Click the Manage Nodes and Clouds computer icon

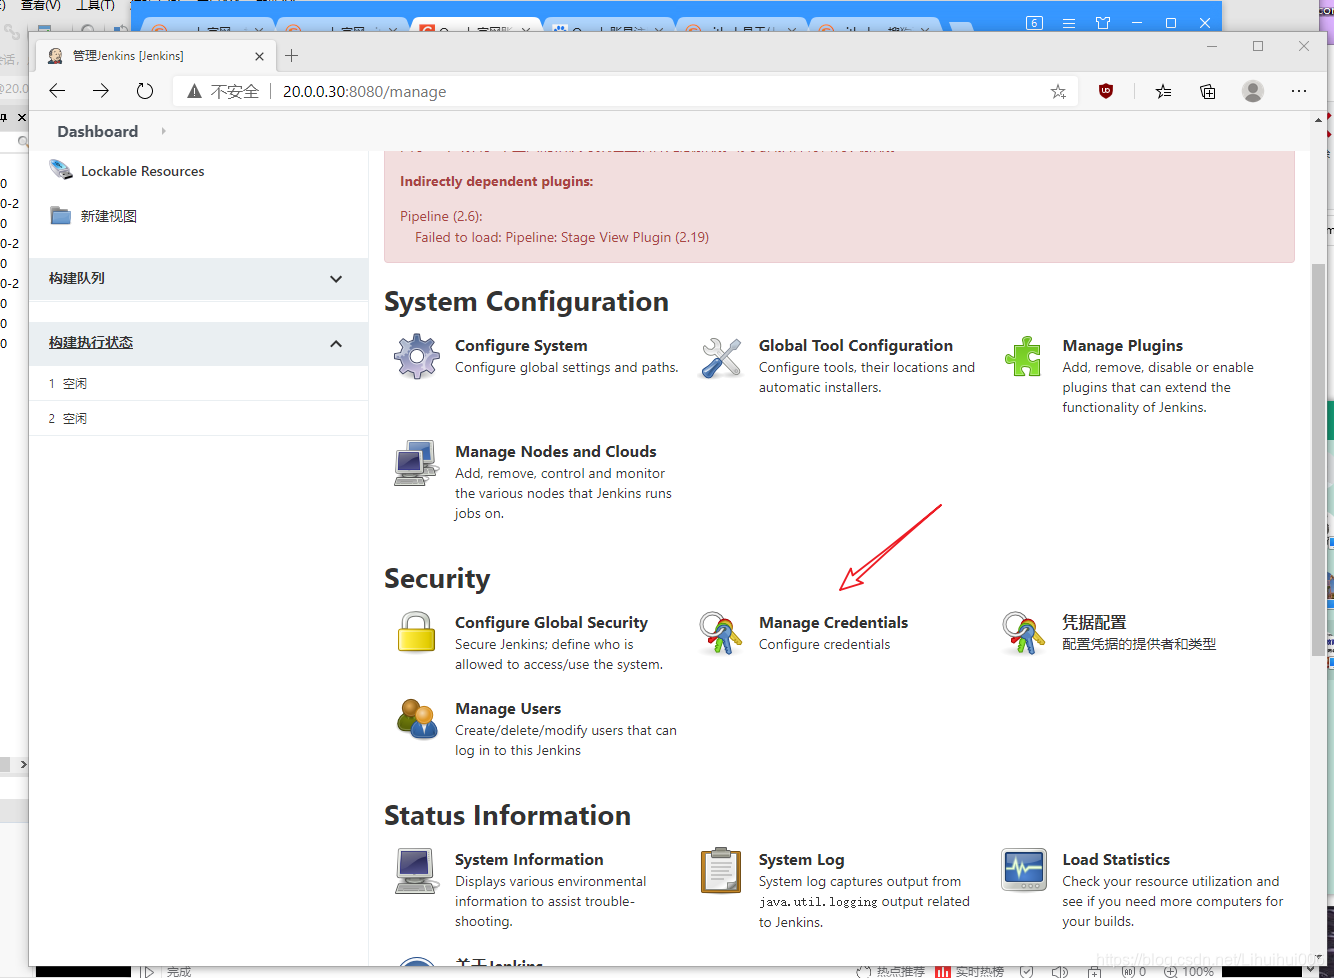[x=417, y=463]
